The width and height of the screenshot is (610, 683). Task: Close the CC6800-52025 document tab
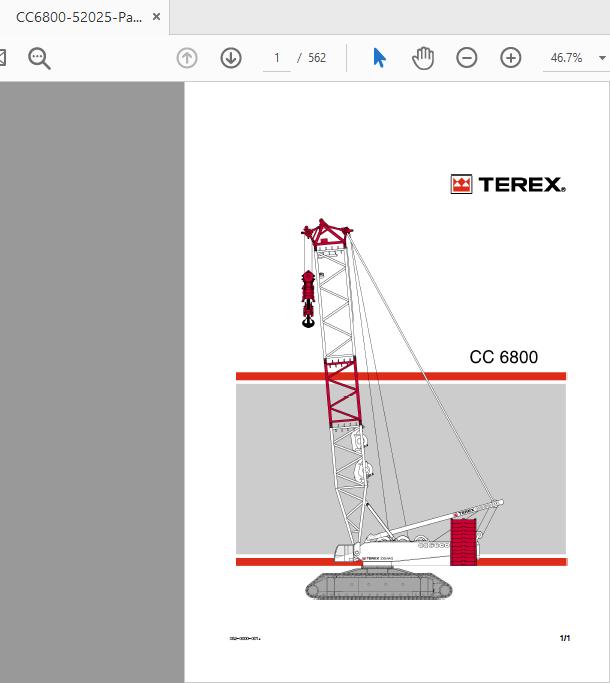click(x=156, y=17)
